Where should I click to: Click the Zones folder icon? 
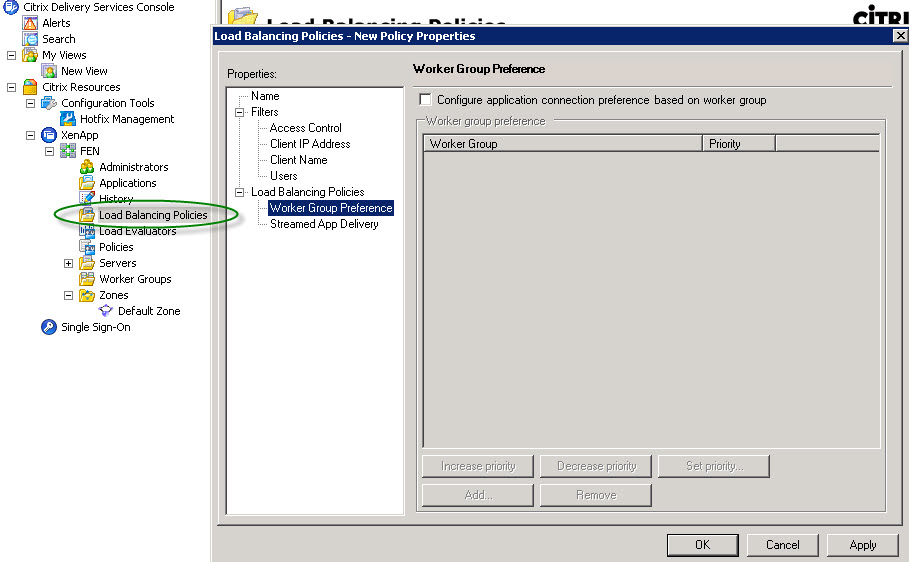(87, 295)
